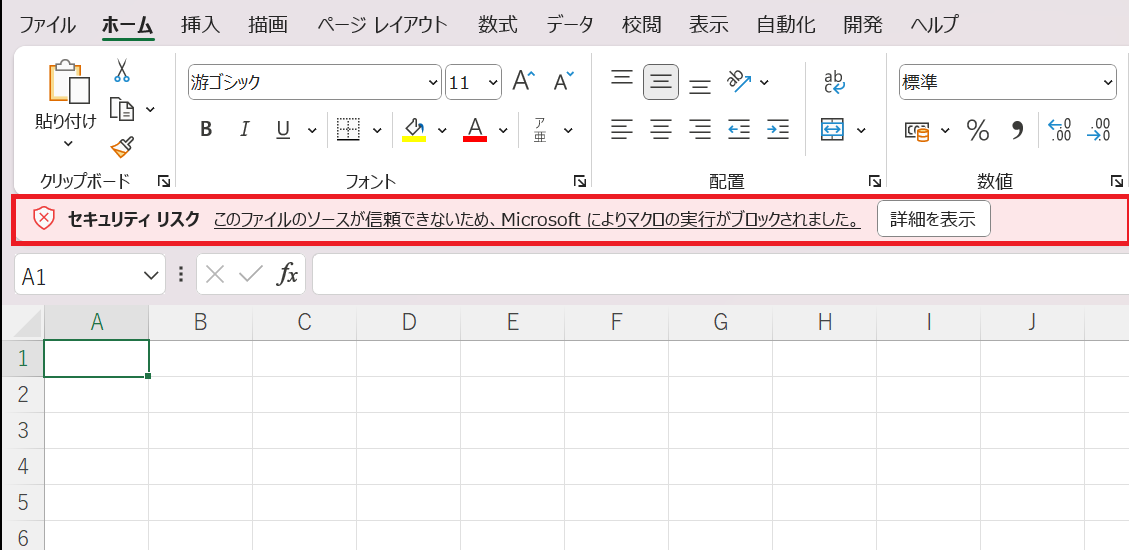Select the Format Painter brush icon
This screenshot has height=550, width=1129.
point(122,148)
